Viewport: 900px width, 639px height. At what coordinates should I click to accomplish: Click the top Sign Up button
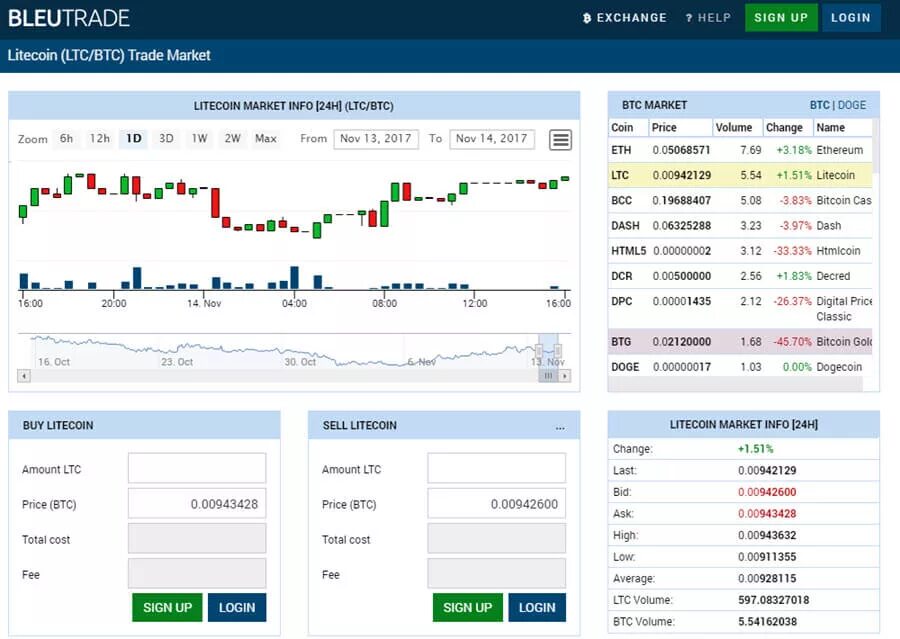781,18
